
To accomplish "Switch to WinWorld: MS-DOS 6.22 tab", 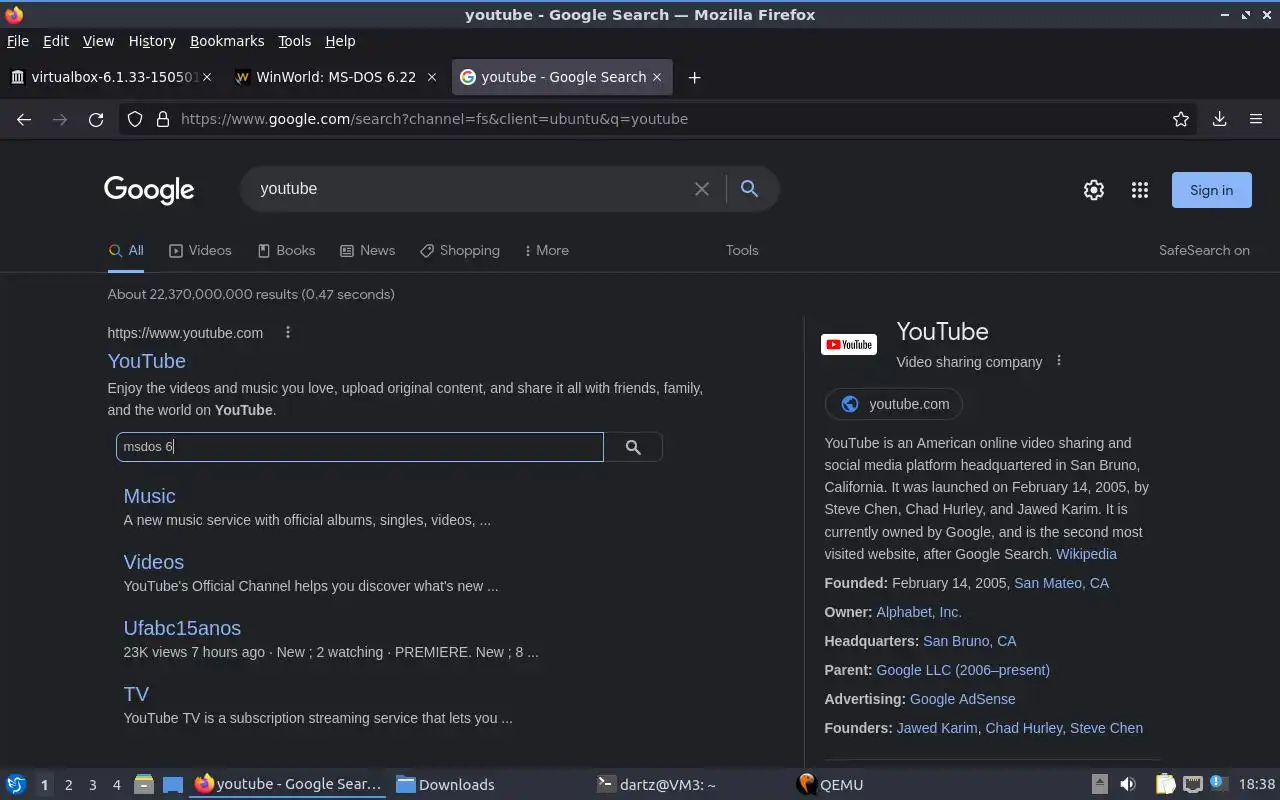I will click(336, 77).
